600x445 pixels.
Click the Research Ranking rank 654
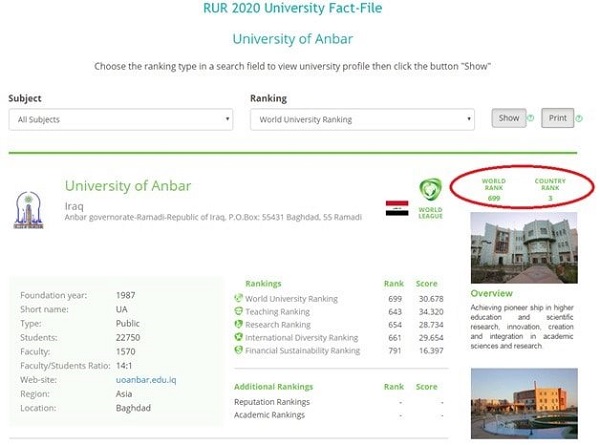(395, 325)
